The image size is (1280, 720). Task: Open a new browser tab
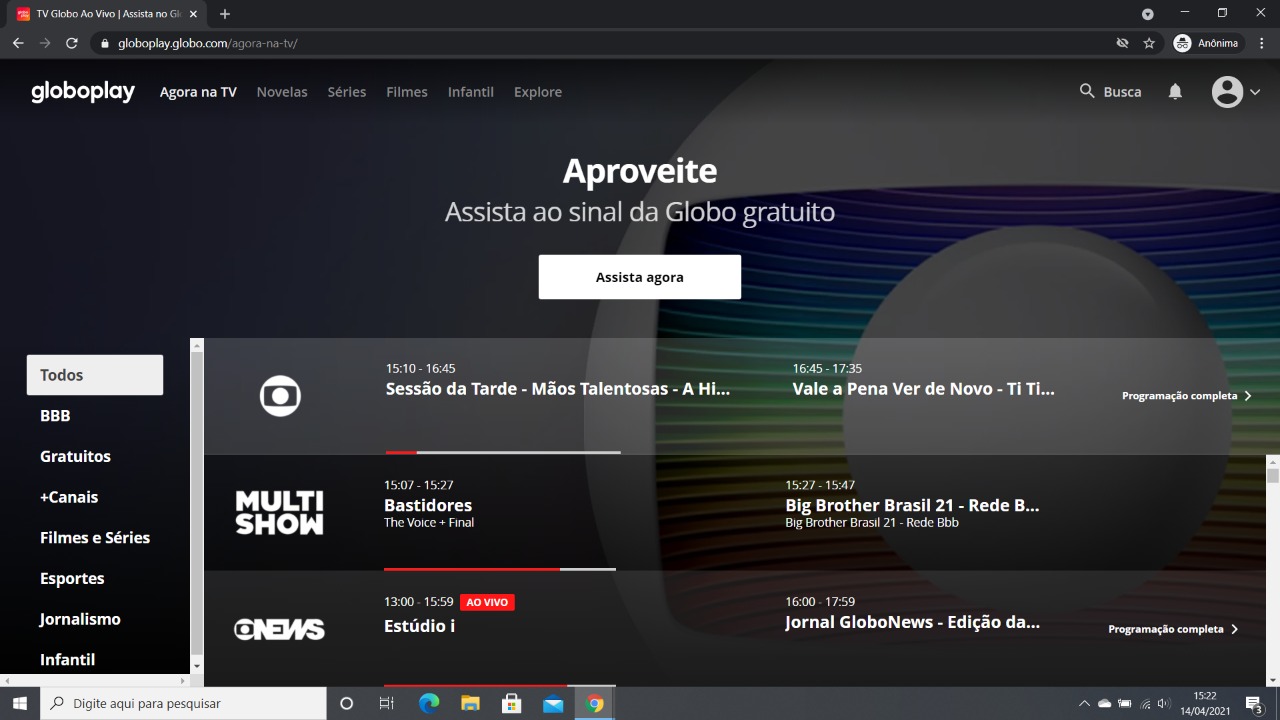(x=225, y=14)
